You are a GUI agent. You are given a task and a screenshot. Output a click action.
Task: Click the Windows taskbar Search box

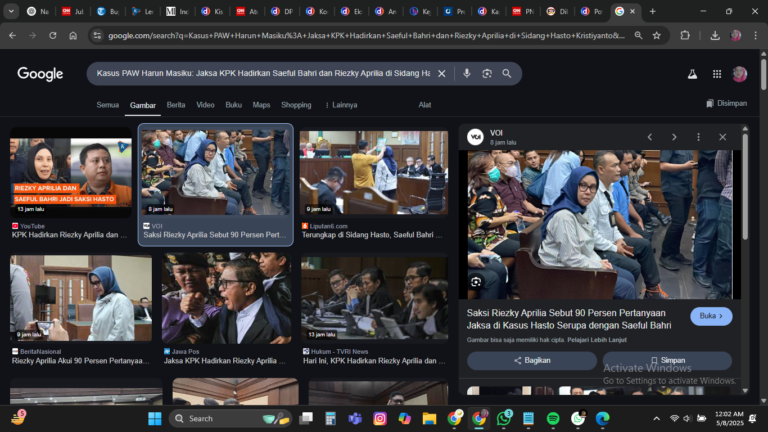(230, 419)
